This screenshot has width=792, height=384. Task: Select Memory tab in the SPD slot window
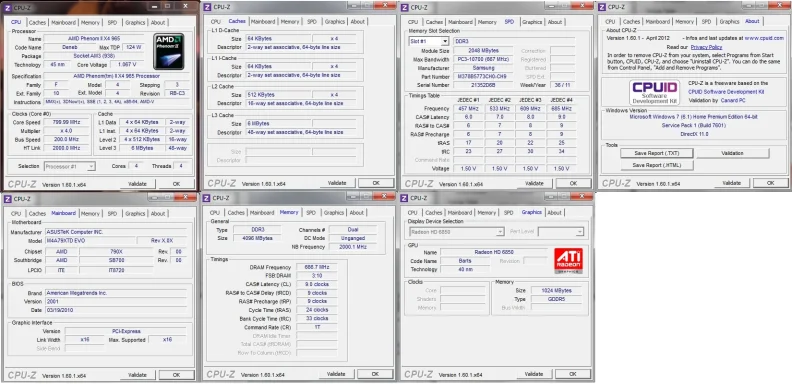coord(487,22)
